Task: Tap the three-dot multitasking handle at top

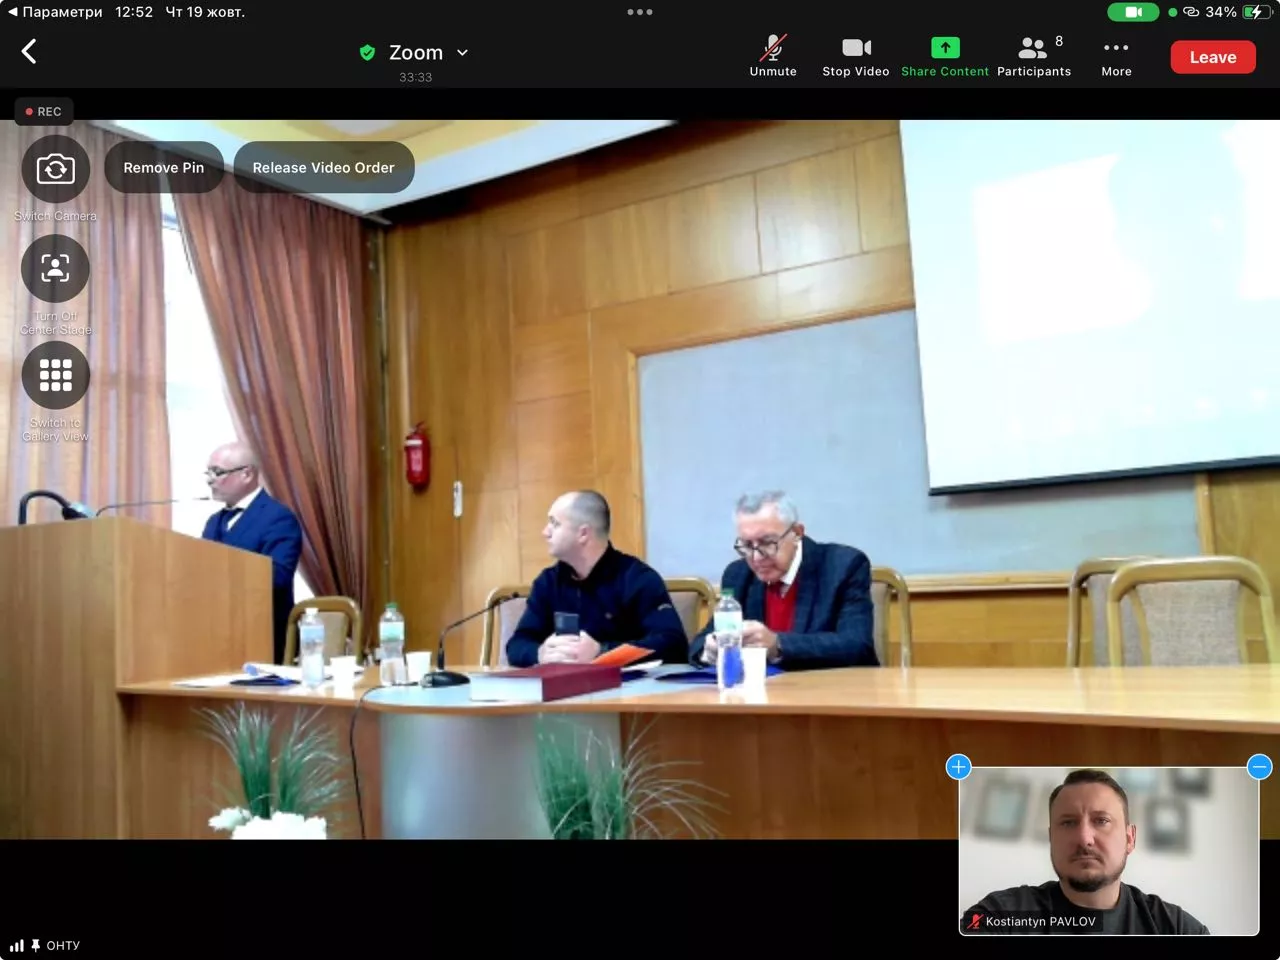Action: tap(640, 12)
